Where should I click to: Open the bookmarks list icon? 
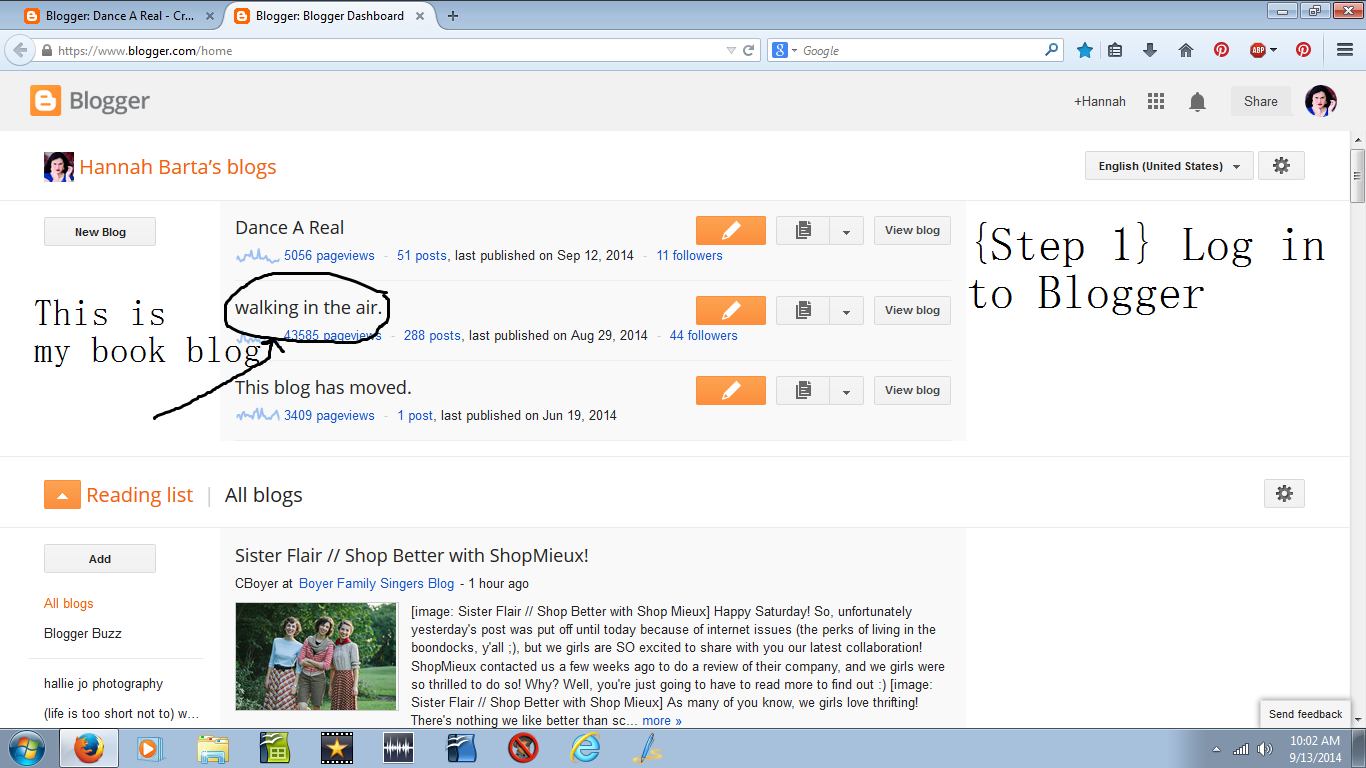coord(1116,50)
